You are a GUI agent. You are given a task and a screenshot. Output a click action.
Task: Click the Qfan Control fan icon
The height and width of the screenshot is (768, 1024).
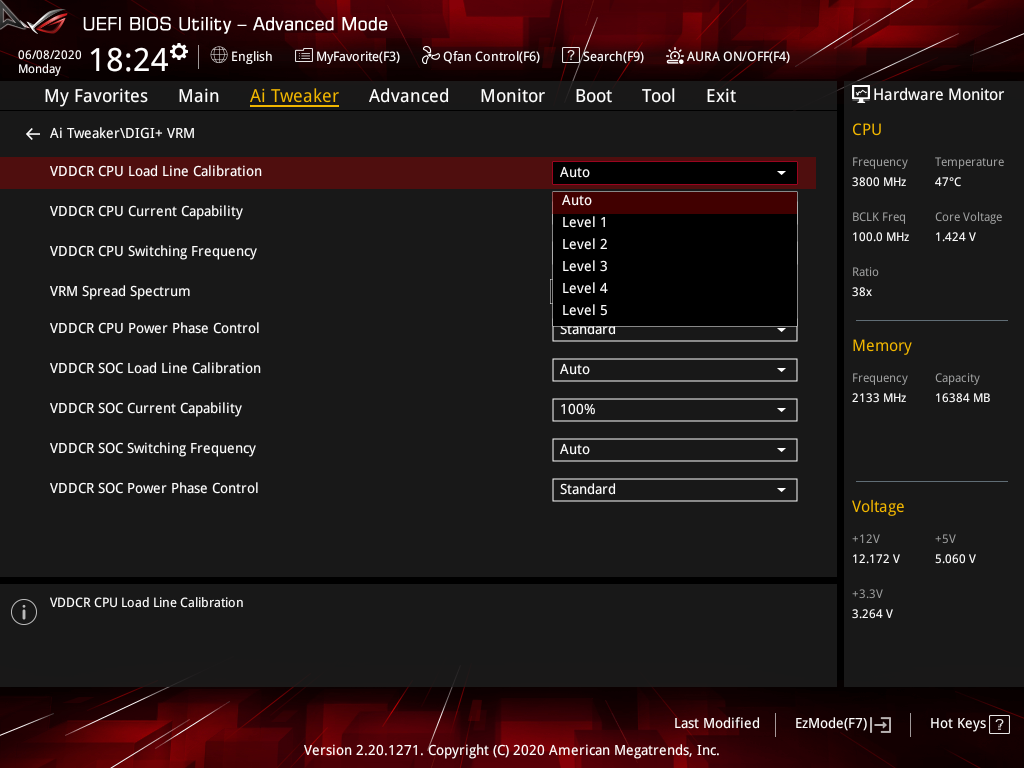[430, 56]
